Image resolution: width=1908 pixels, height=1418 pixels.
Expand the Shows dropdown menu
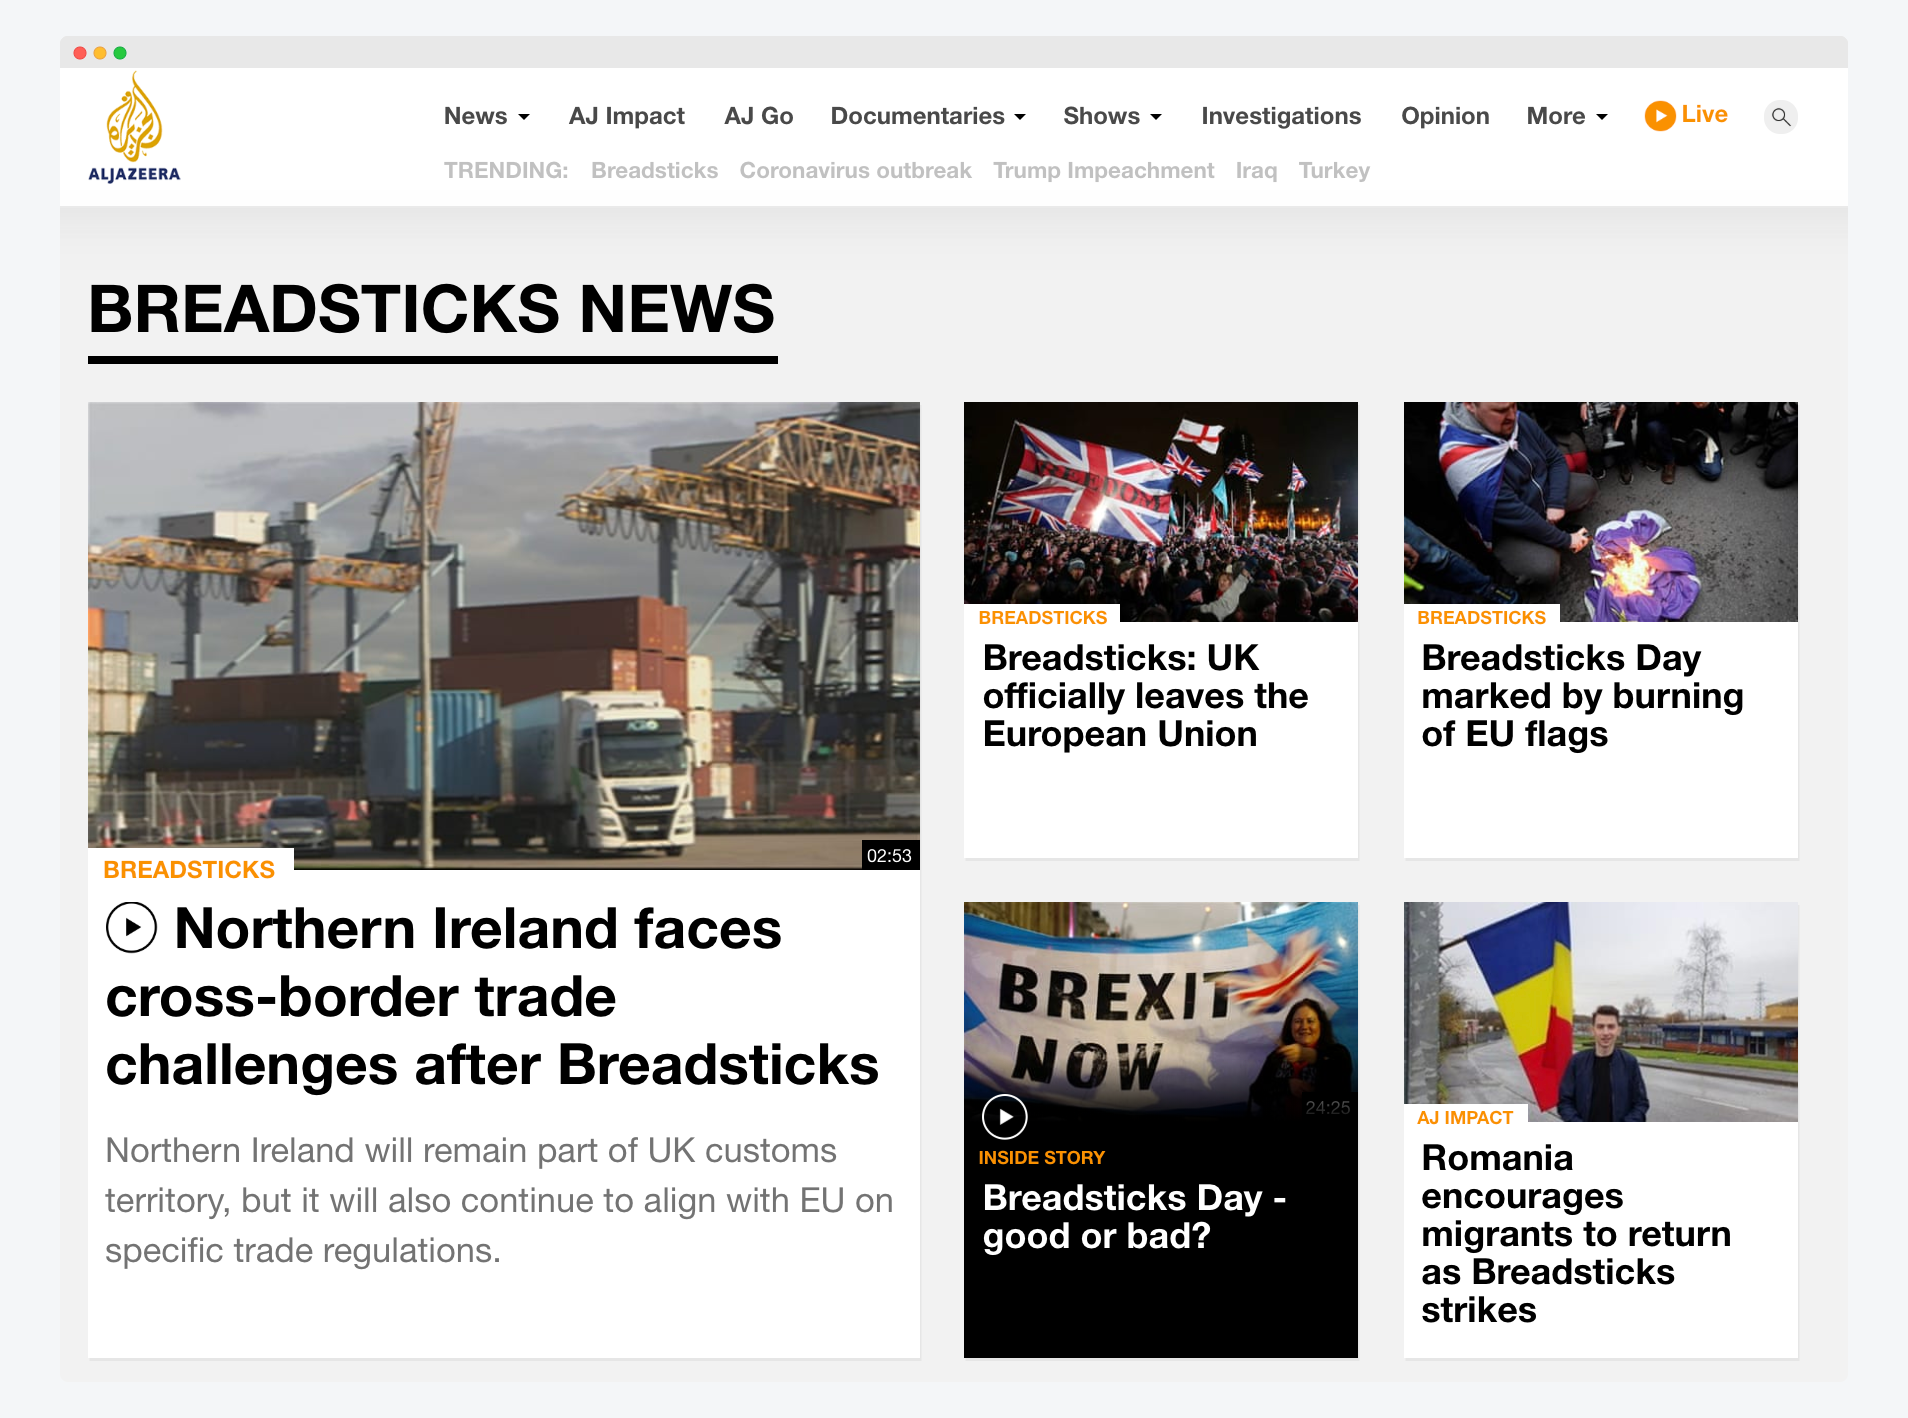1111,116
